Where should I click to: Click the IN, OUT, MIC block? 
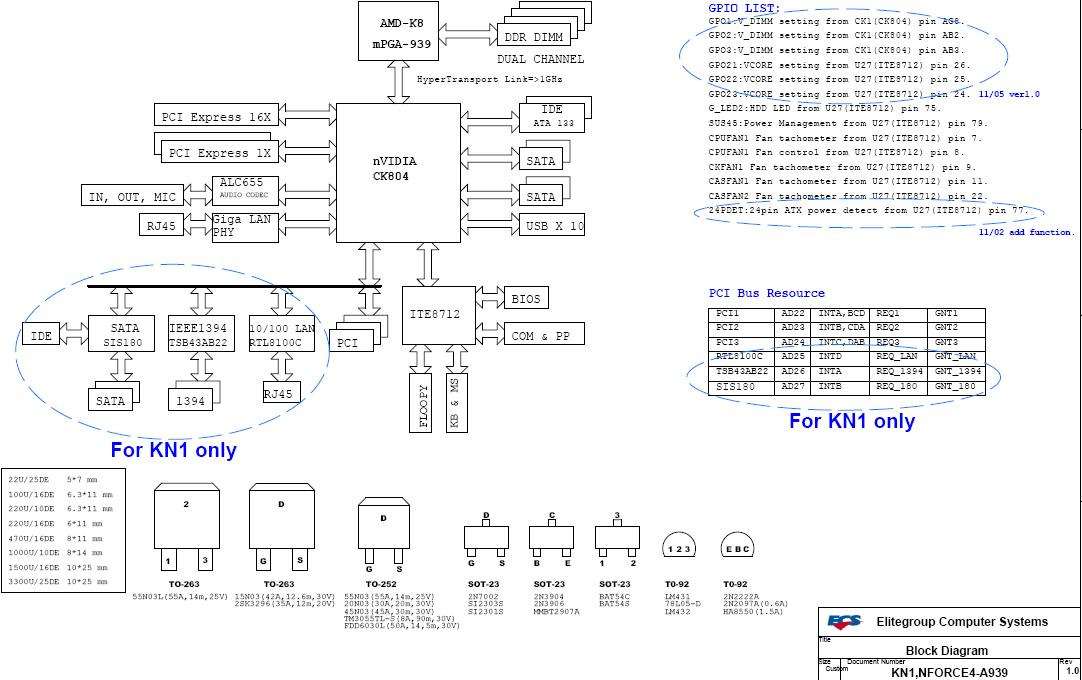pyautogui.click(x=132, y=196)
